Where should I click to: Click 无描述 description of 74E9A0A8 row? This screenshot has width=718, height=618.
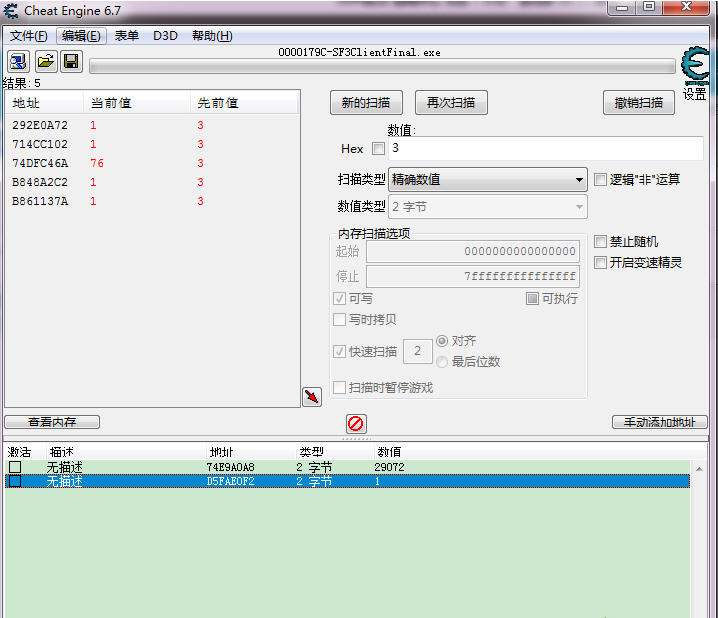(x=65, y=467)
